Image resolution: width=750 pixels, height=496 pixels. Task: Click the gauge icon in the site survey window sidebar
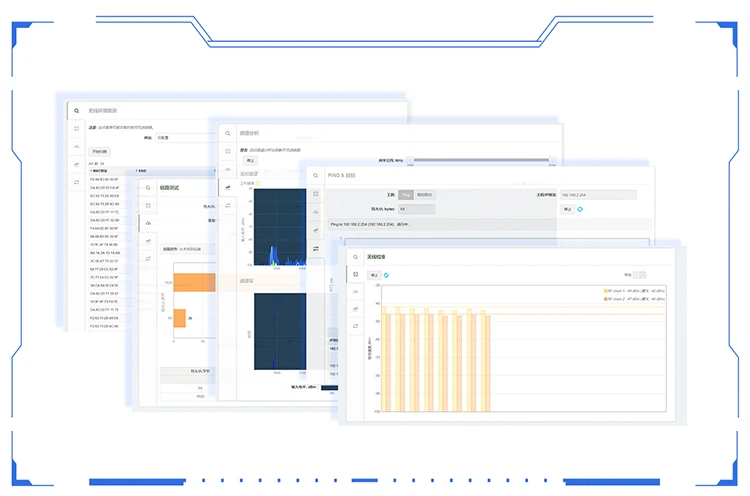(77, 147)
